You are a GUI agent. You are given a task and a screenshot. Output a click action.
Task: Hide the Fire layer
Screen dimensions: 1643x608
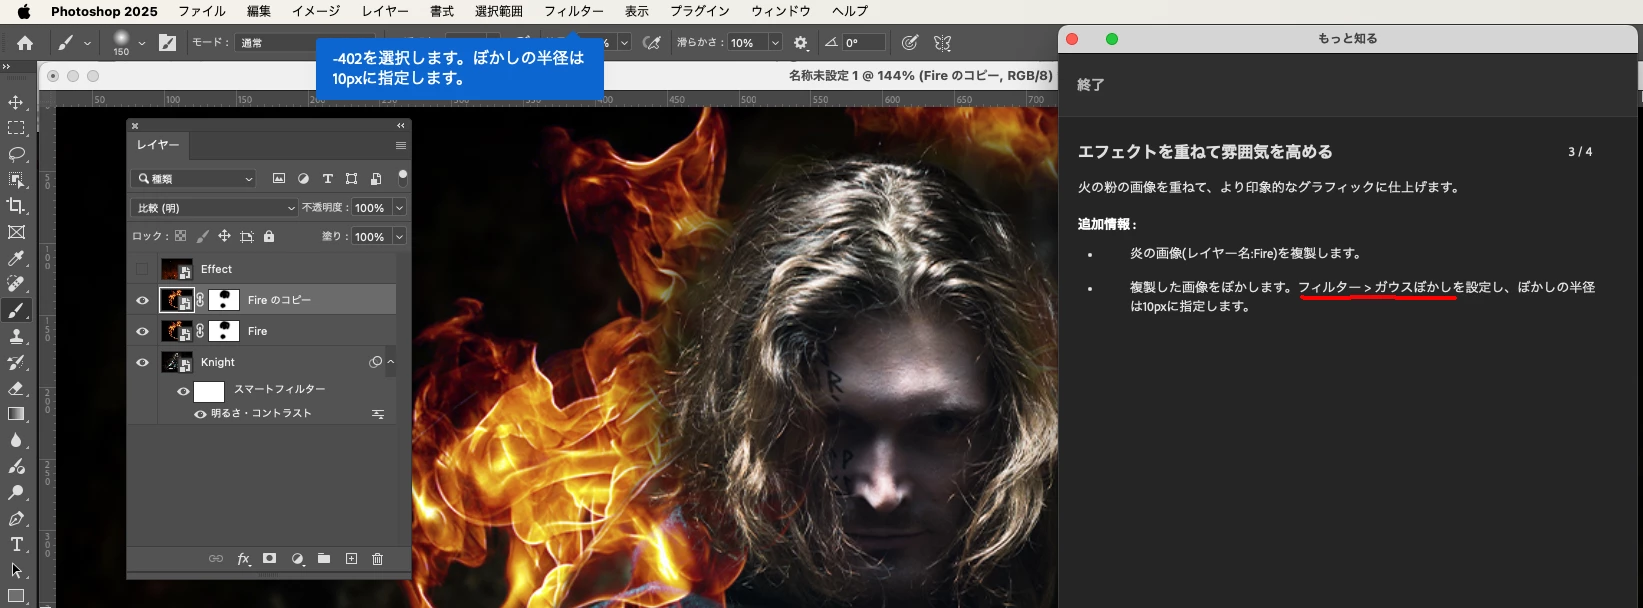click(x=142, y=331)
